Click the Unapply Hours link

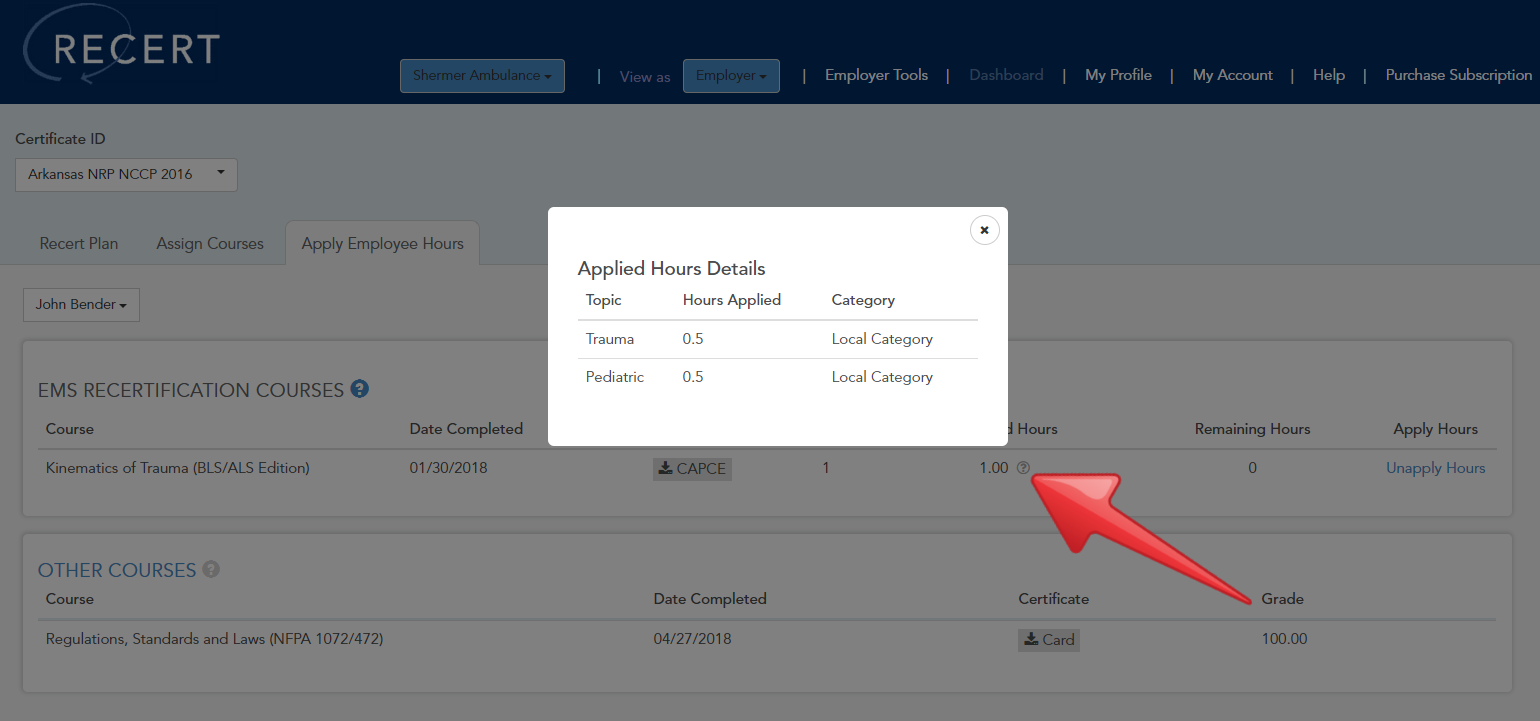coord(1435,467)
